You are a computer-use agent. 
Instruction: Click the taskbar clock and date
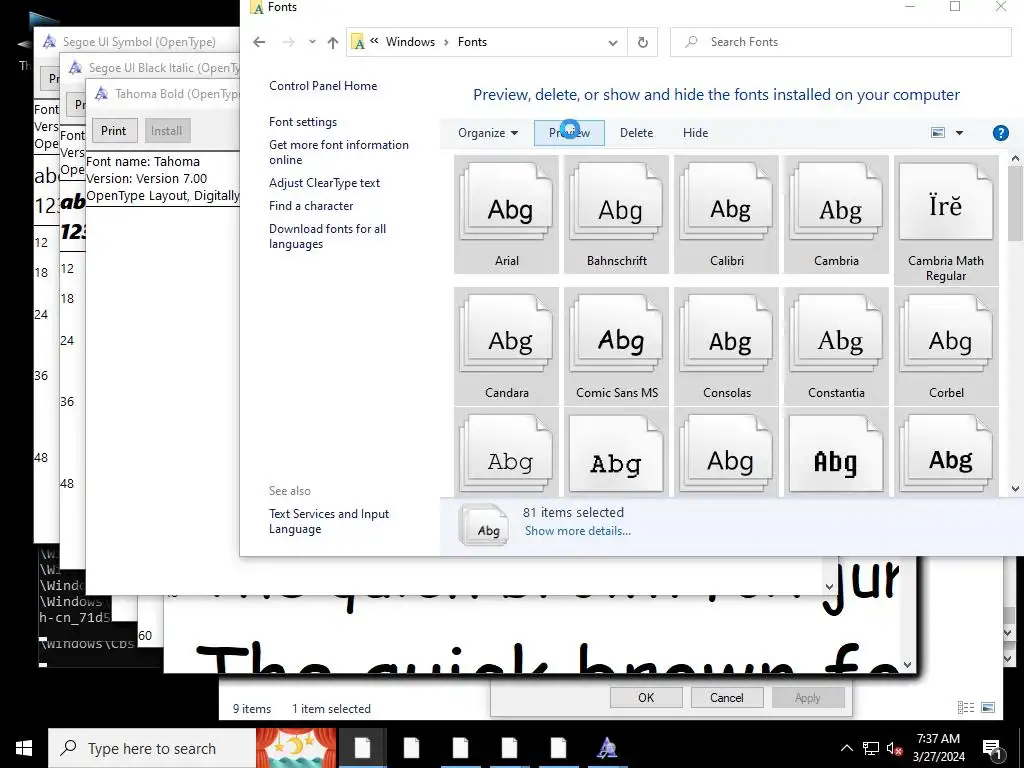click(938, 748)
